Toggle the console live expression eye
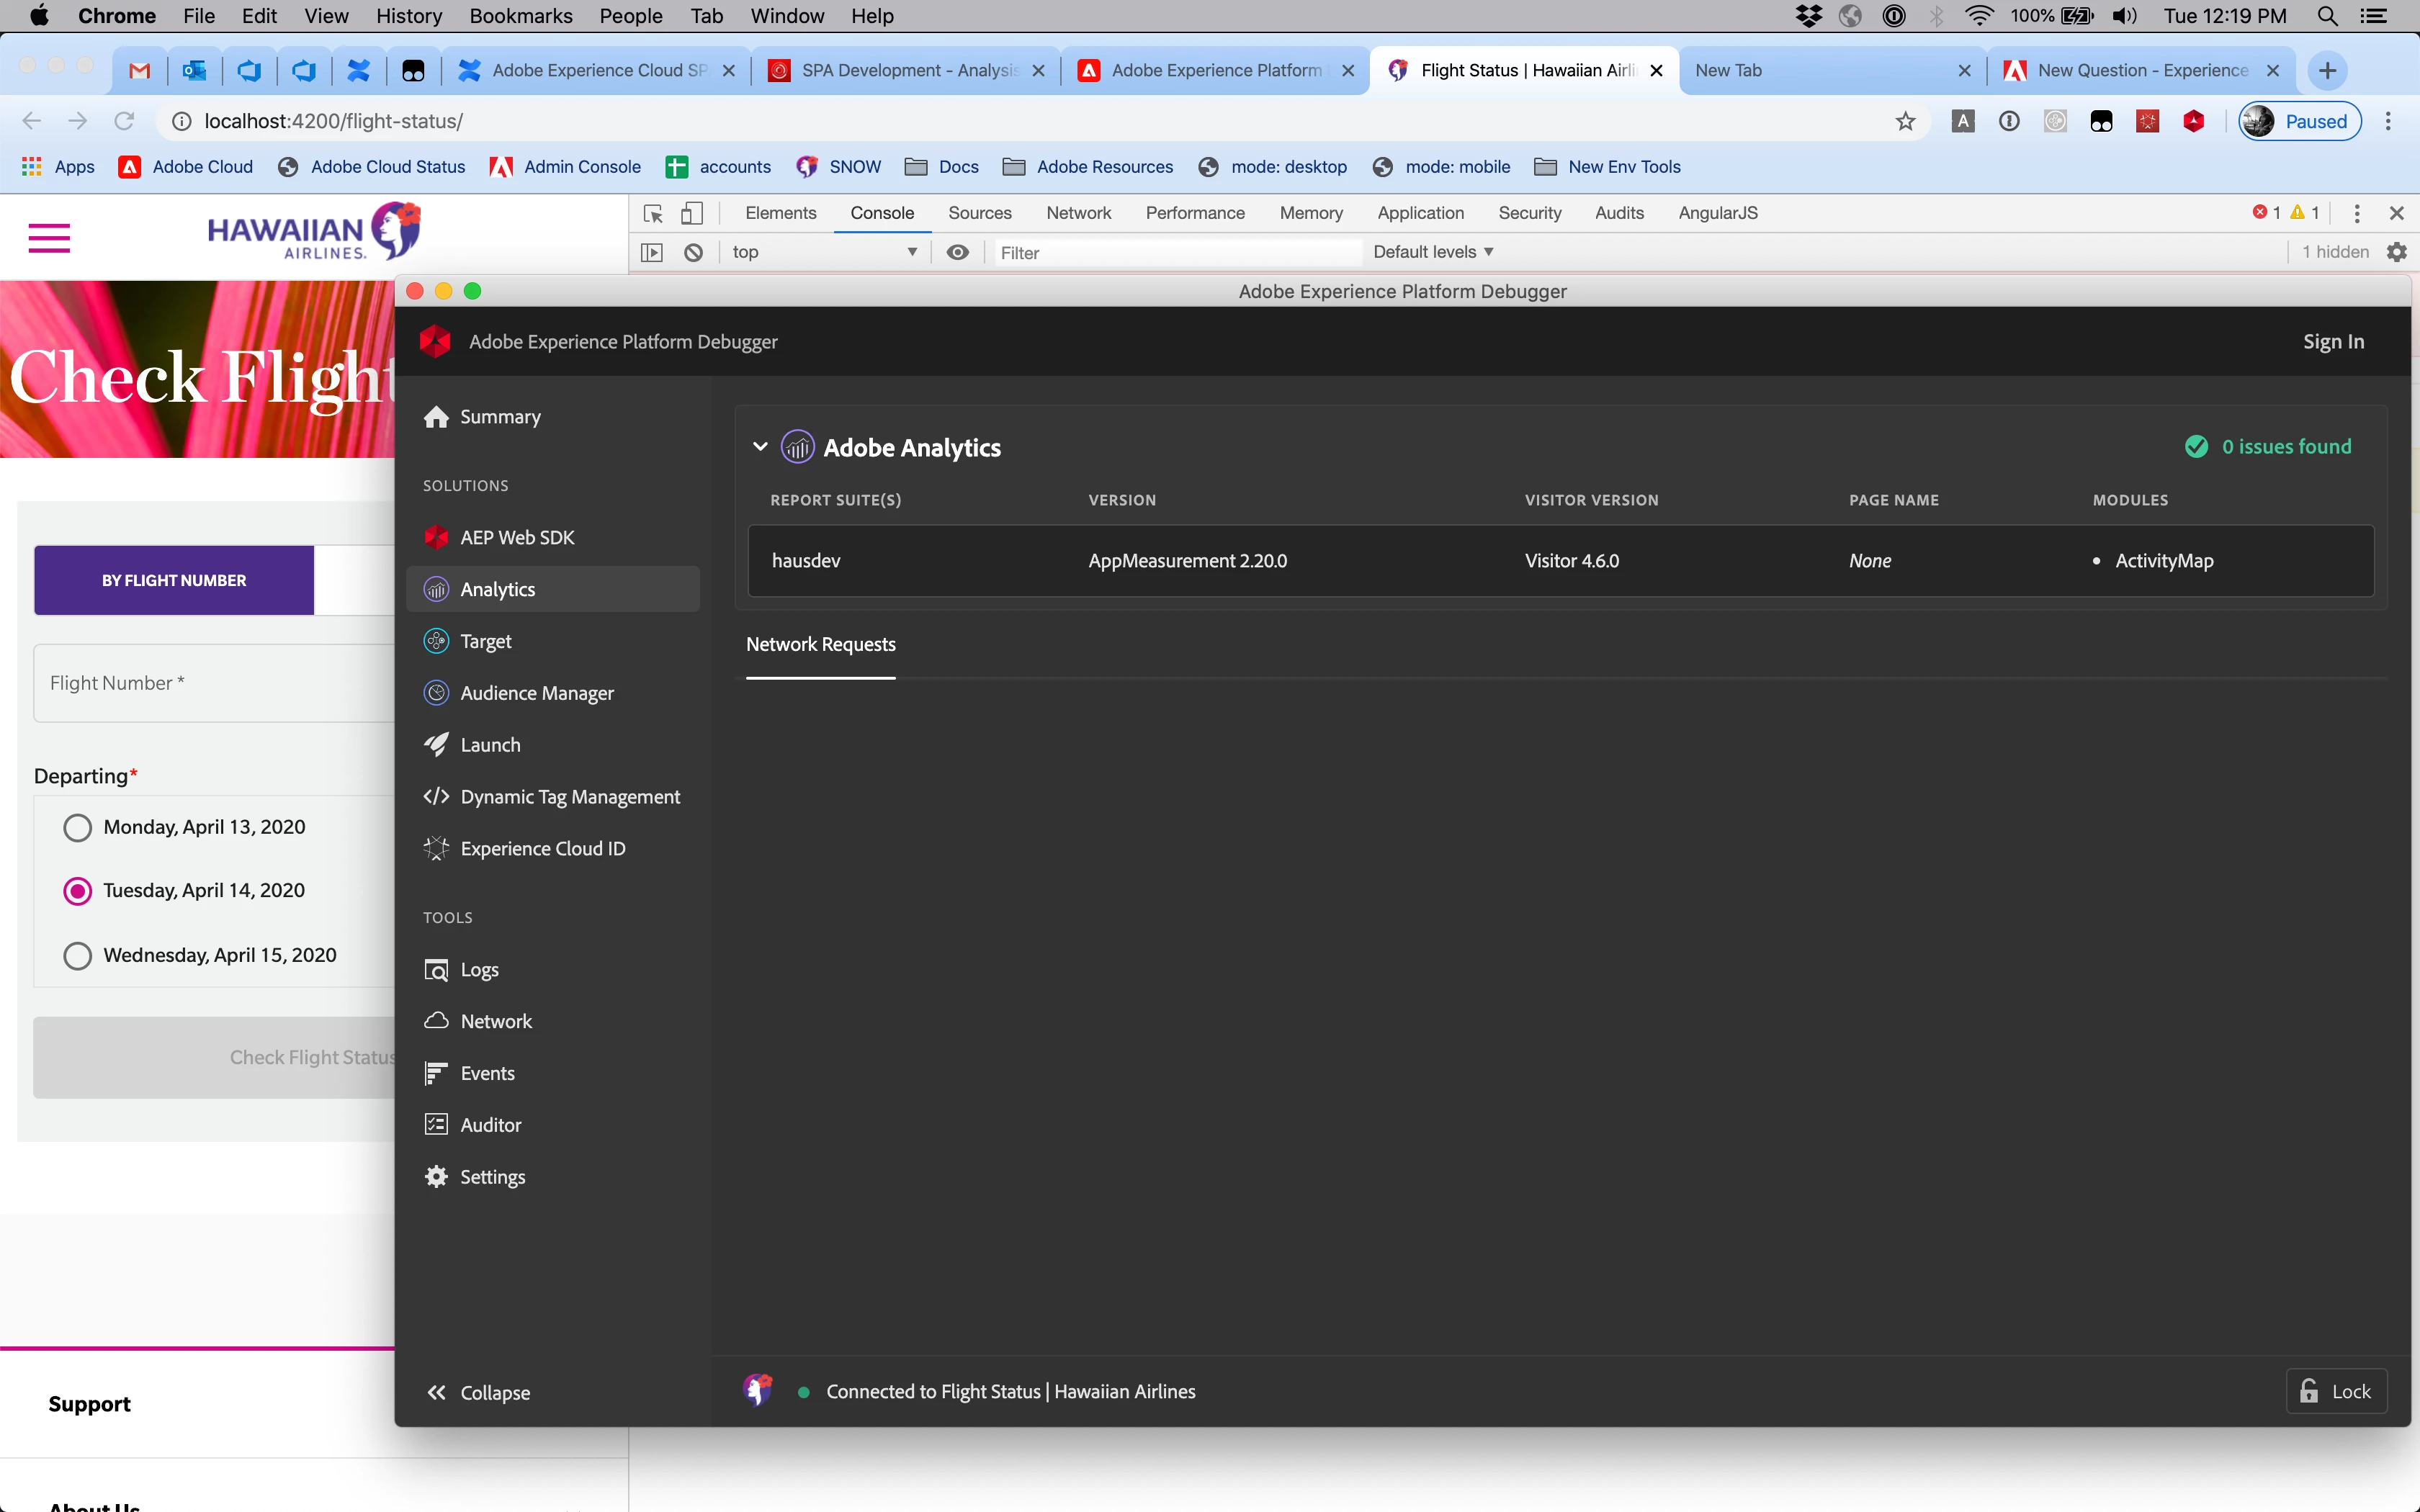Viewport: 2420px width, 1512px height. coord(957,252)
